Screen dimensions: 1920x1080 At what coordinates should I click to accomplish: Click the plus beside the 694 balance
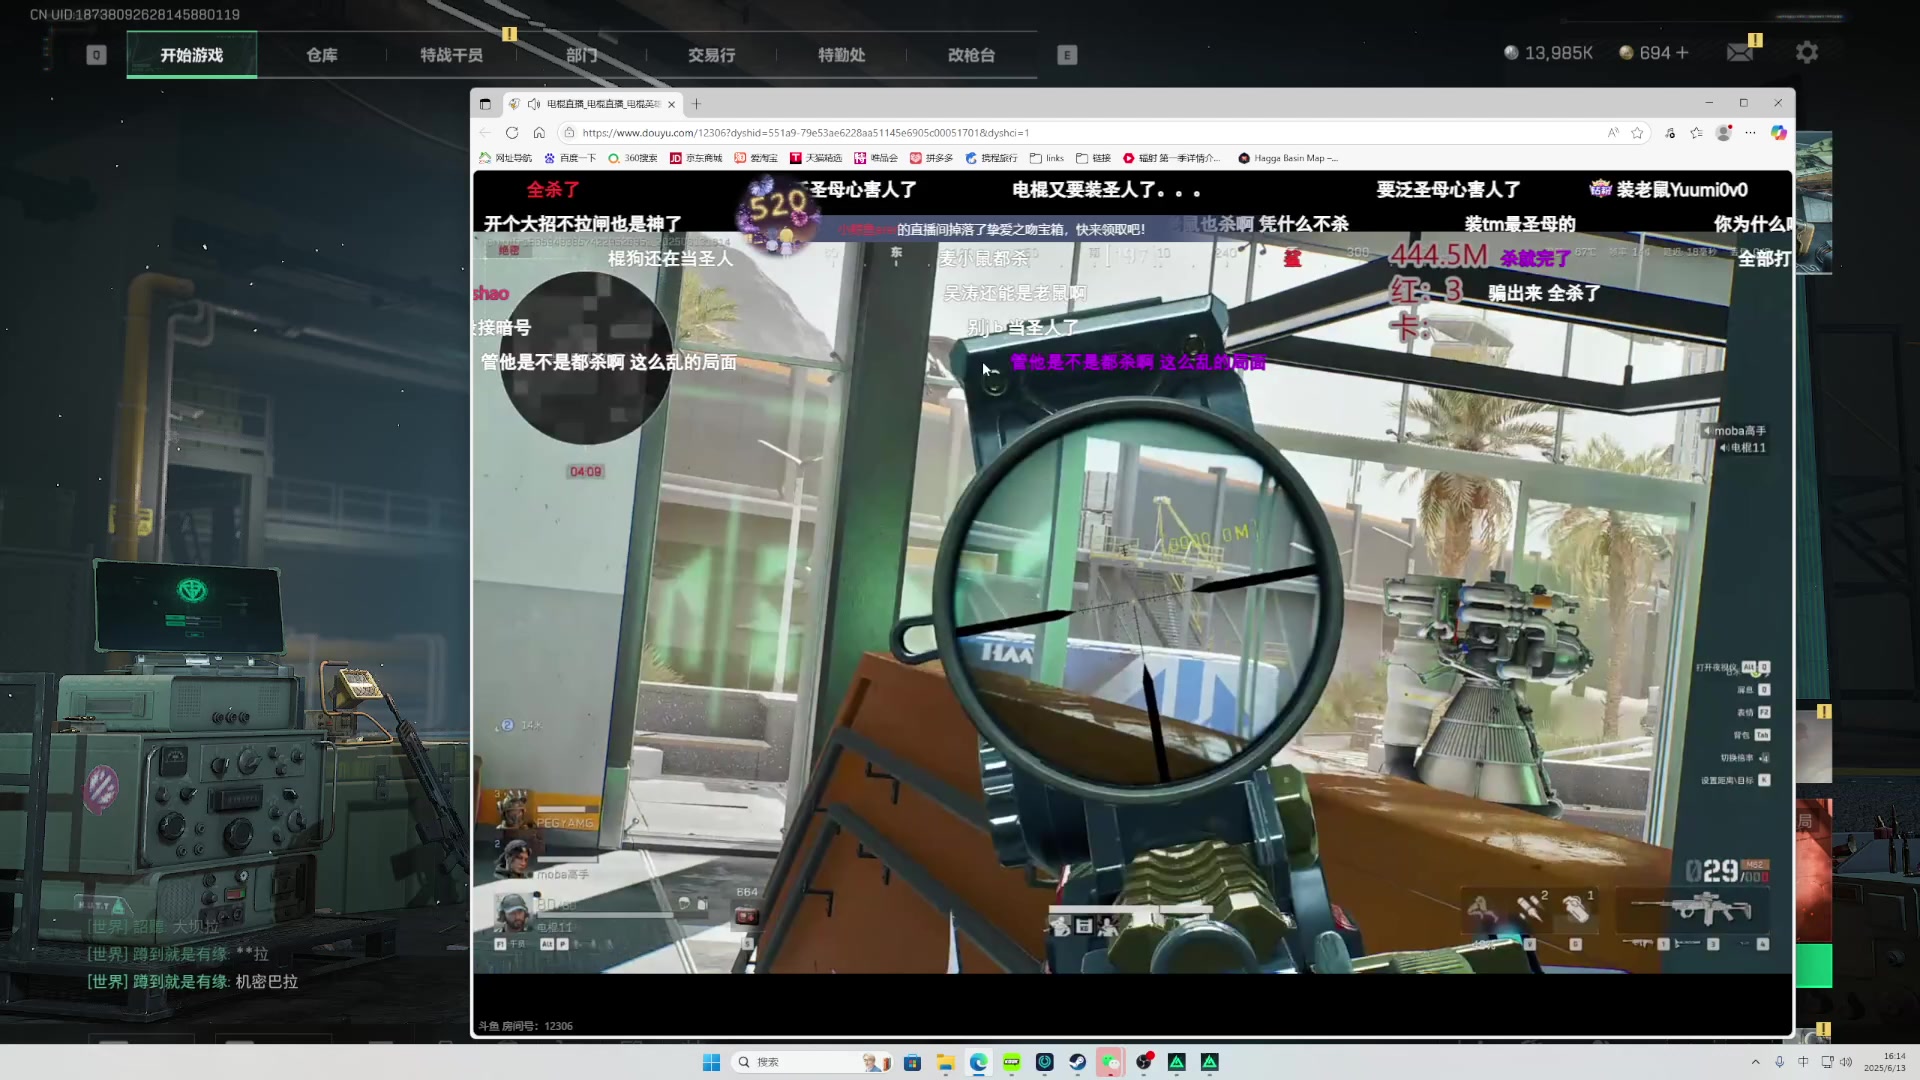(x=1683, y=52)
